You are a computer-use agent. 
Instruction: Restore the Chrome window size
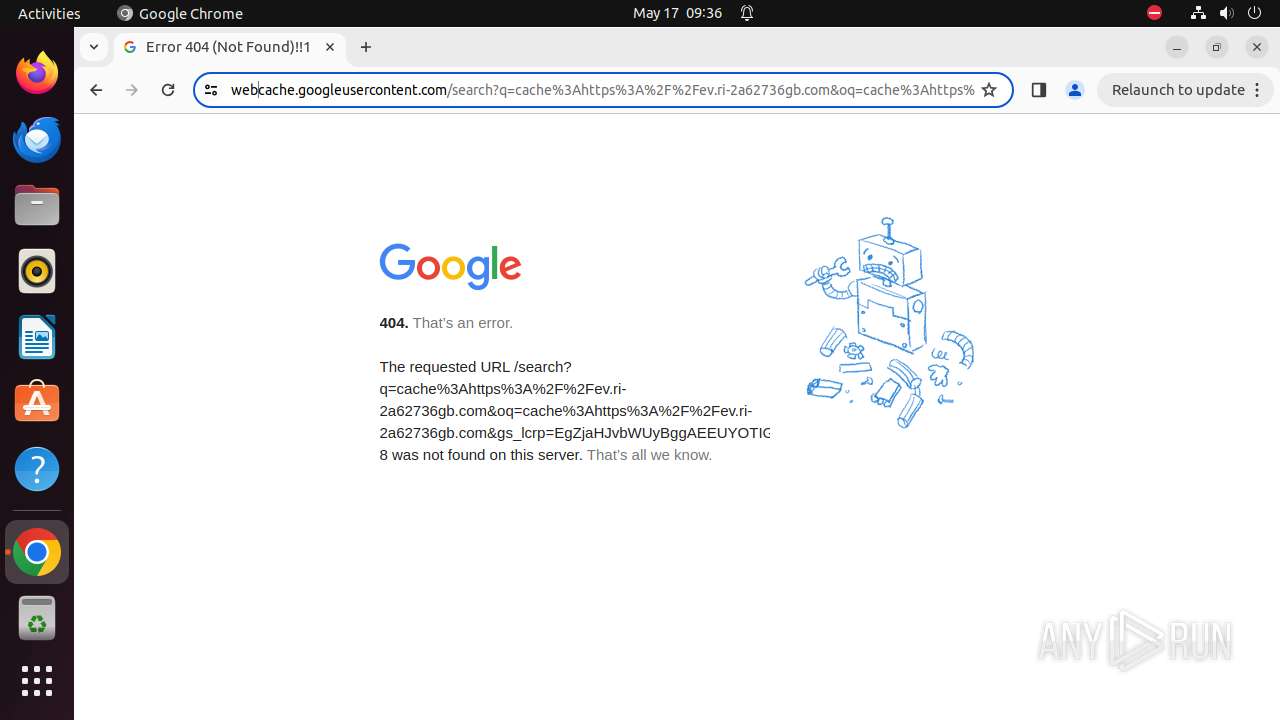(1217, 47)
